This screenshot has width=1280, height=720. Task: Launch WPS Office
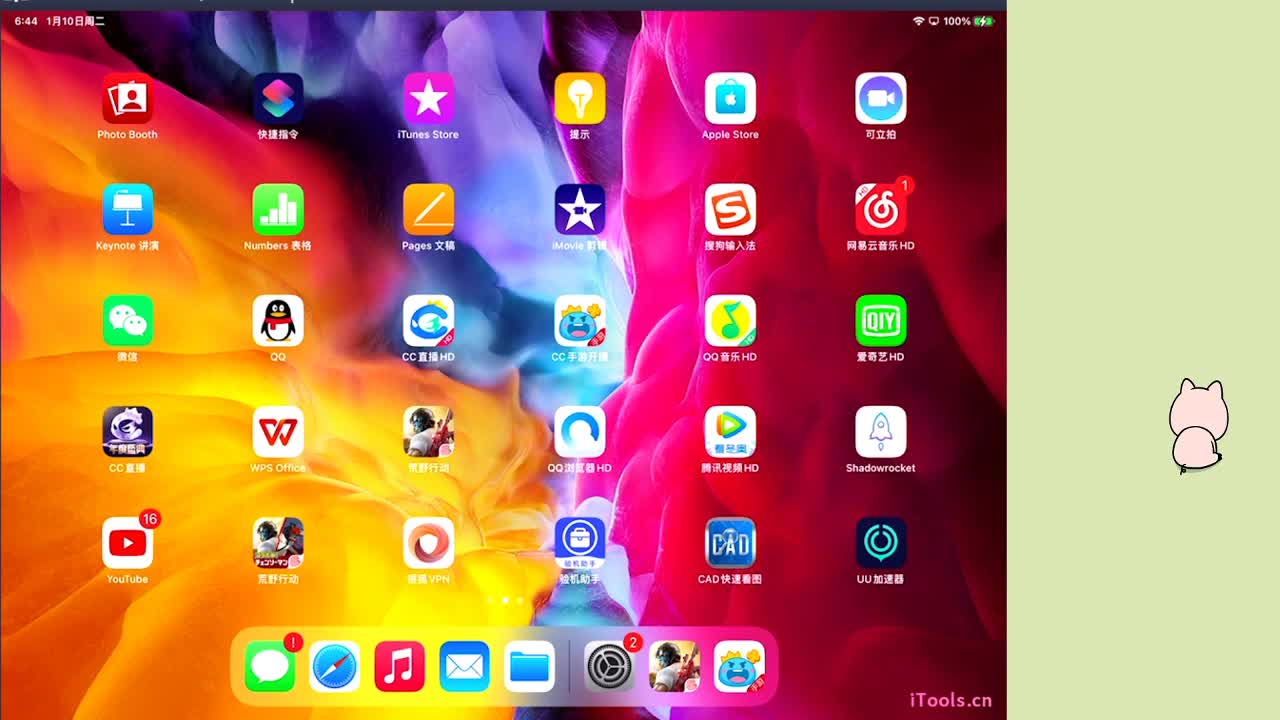coord(278,431)
